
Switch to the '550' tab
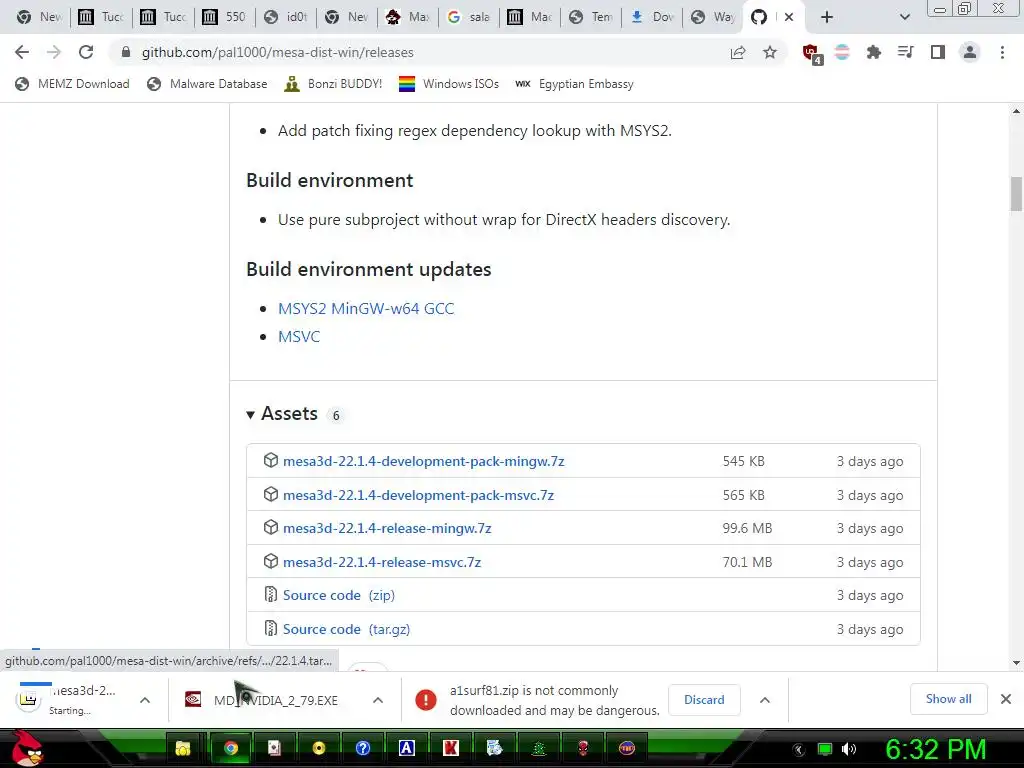(225, 17)
